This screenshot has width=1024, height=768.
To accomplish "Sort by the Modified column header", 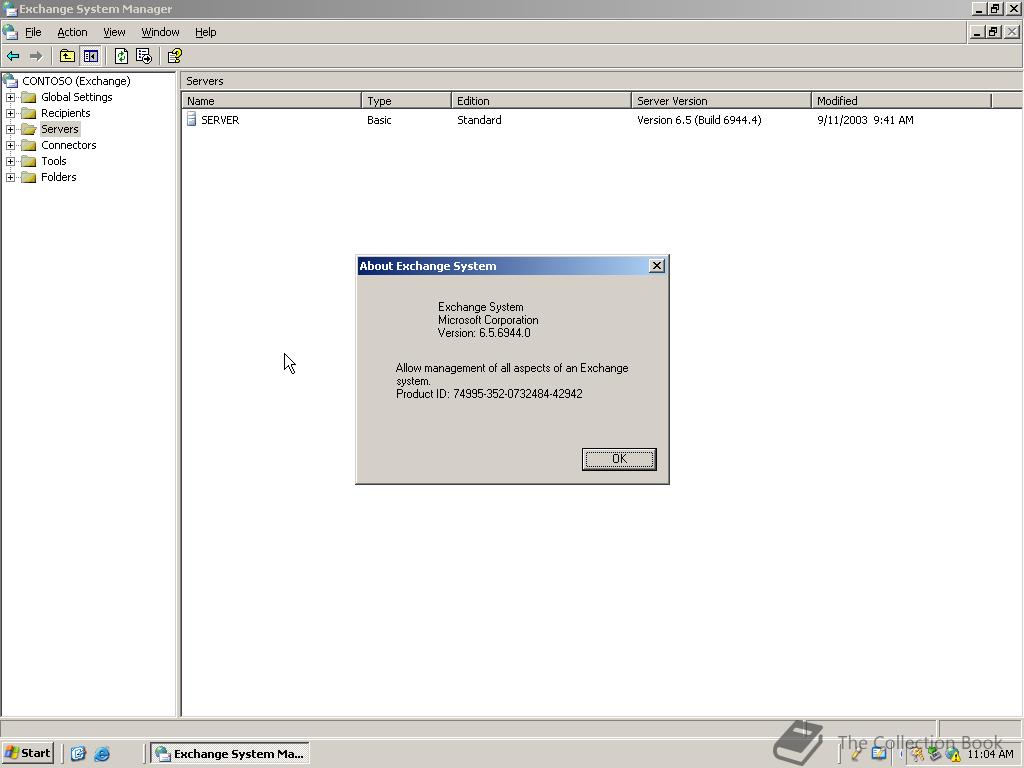I will tap(901, 101).
